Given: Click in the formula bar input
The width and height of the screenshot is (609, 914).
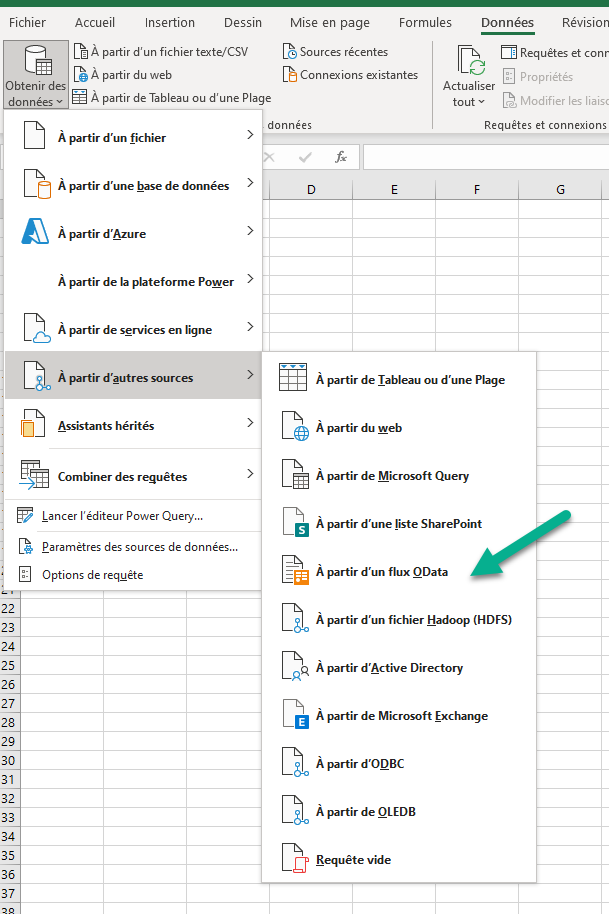Looking at the screenshot, I should click(486, 157).
